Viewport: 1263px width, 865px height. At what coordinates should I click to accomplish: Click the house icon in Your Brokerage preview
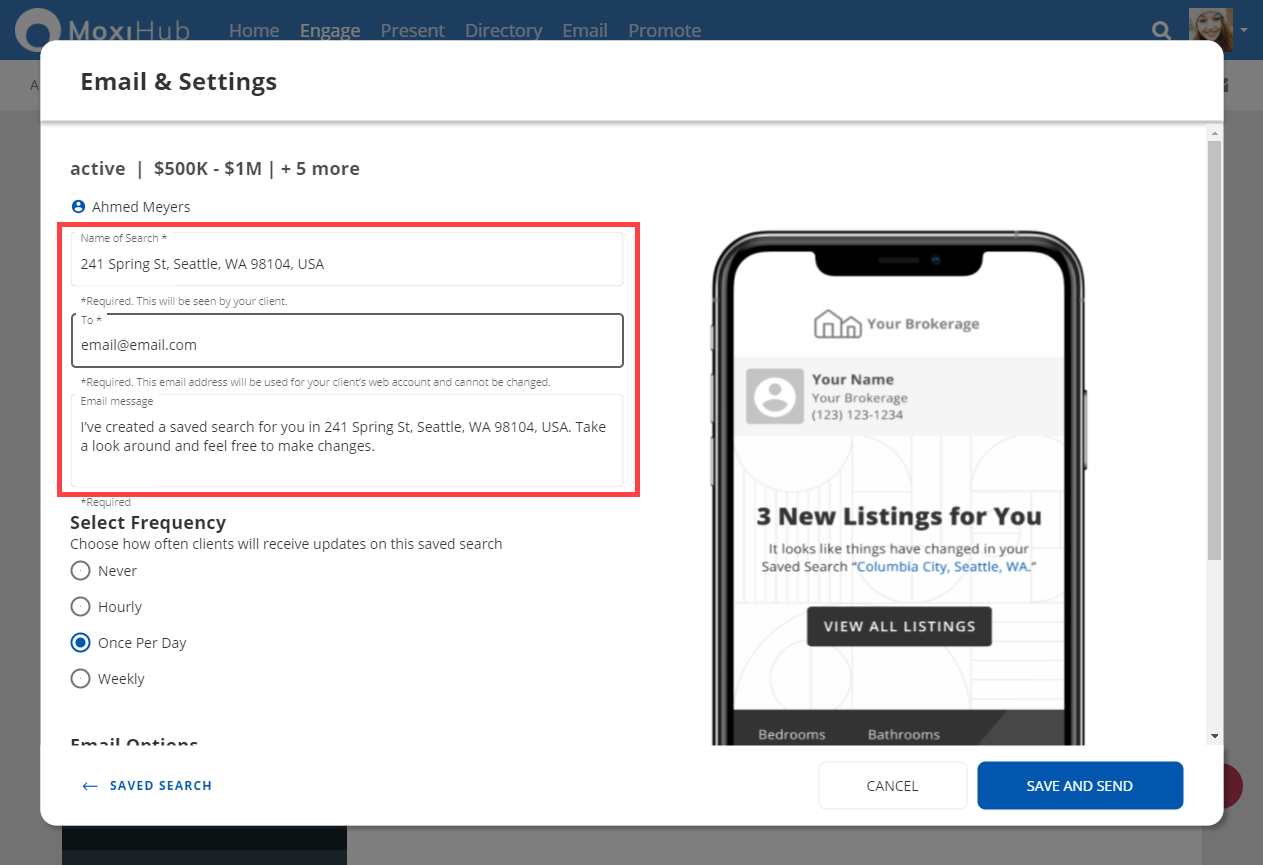pyautogui.click(x=837, y=324)
